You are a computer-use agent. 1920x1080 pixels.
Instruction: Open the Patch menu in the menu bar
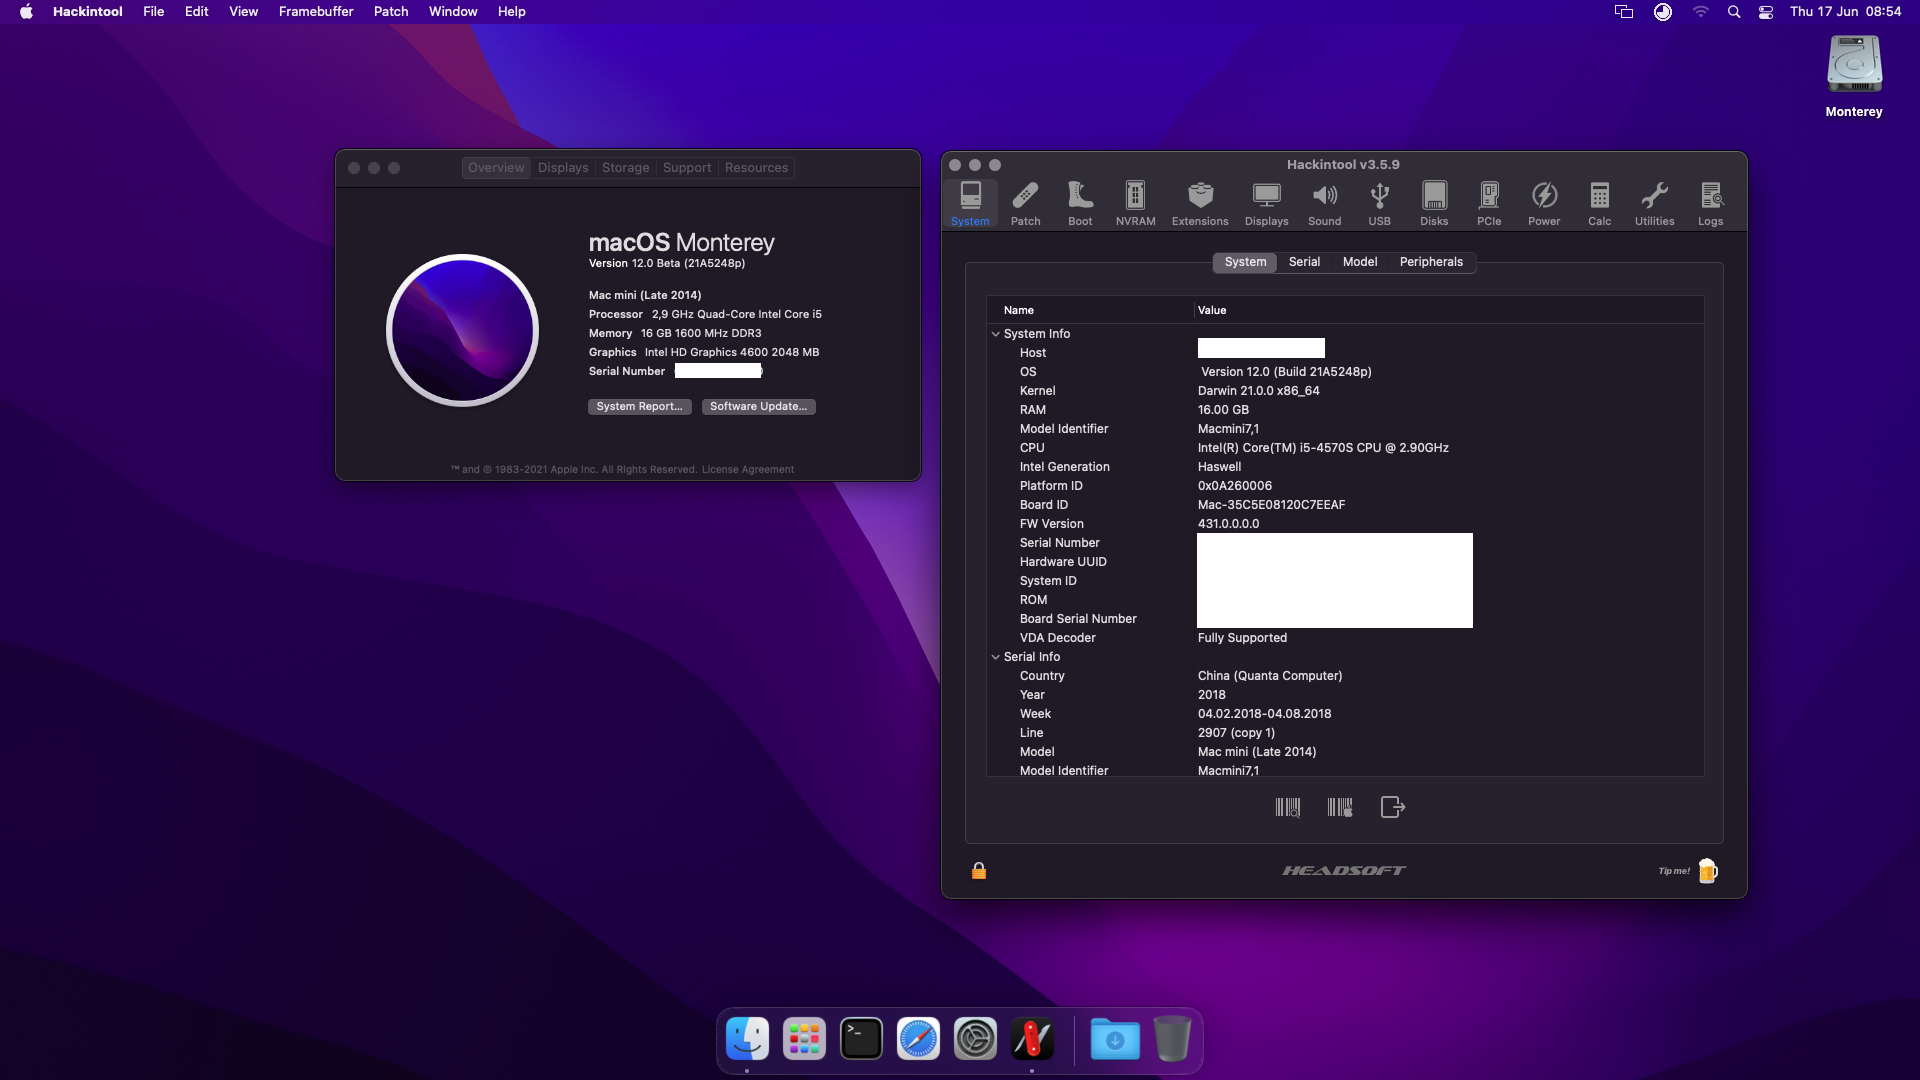tap(391, 11)
